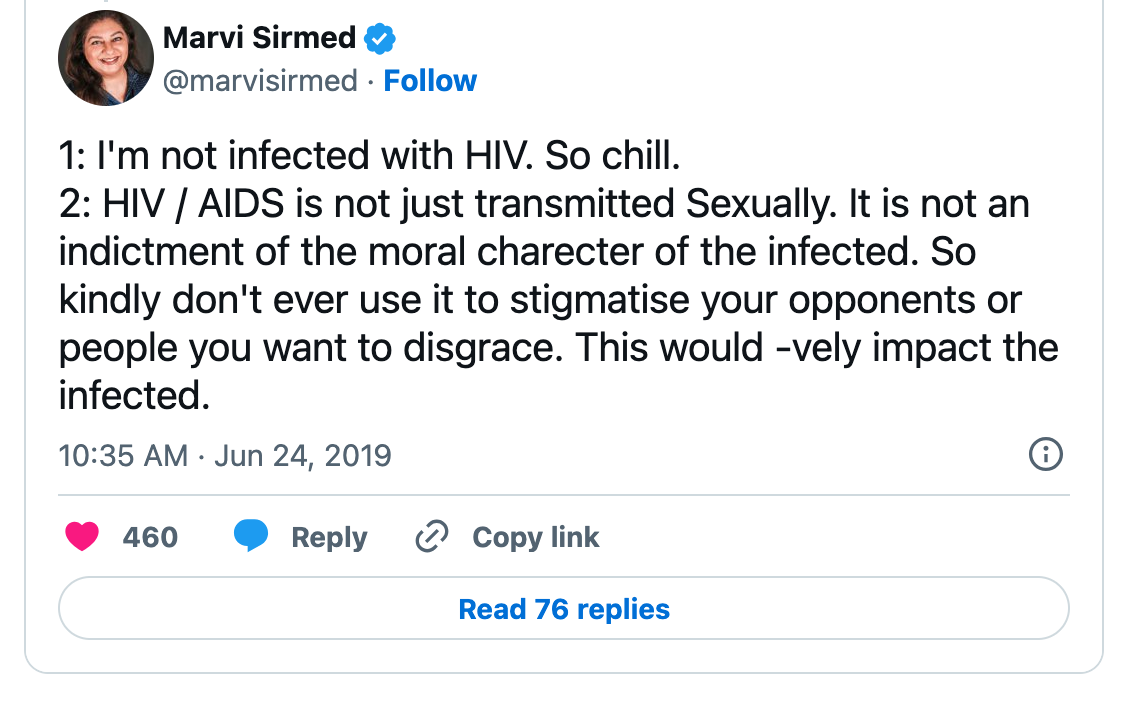The image size is (1128, 702).
Task: Click the "kindly don't ever use it" line
Action: pyautogui.click(x=540, y=300)
